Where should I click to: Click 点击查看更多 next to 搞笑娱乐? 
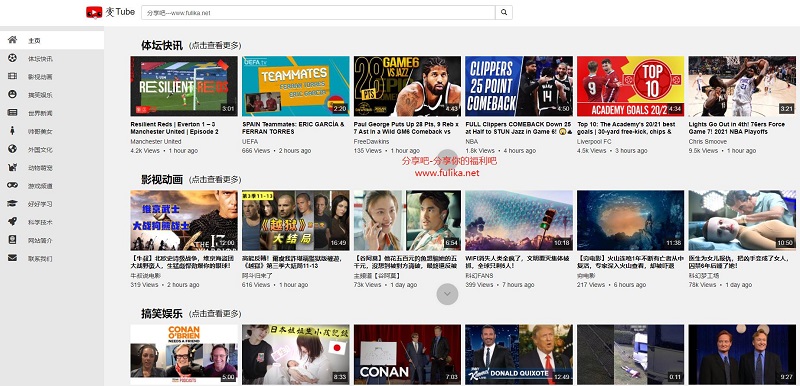(215, 314)
